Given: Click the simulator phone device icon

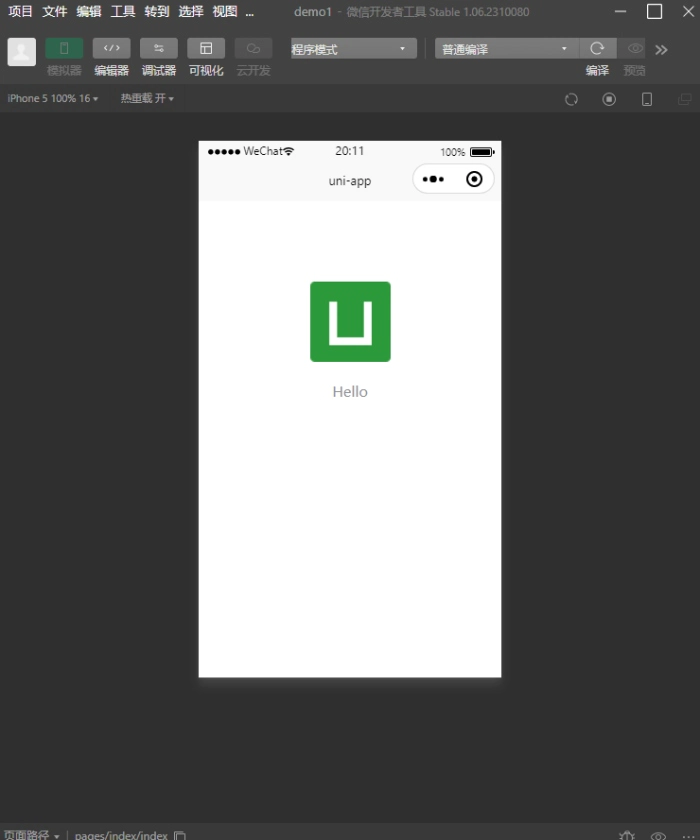Looking at the screenshot, I should click(x=647, y=99).
